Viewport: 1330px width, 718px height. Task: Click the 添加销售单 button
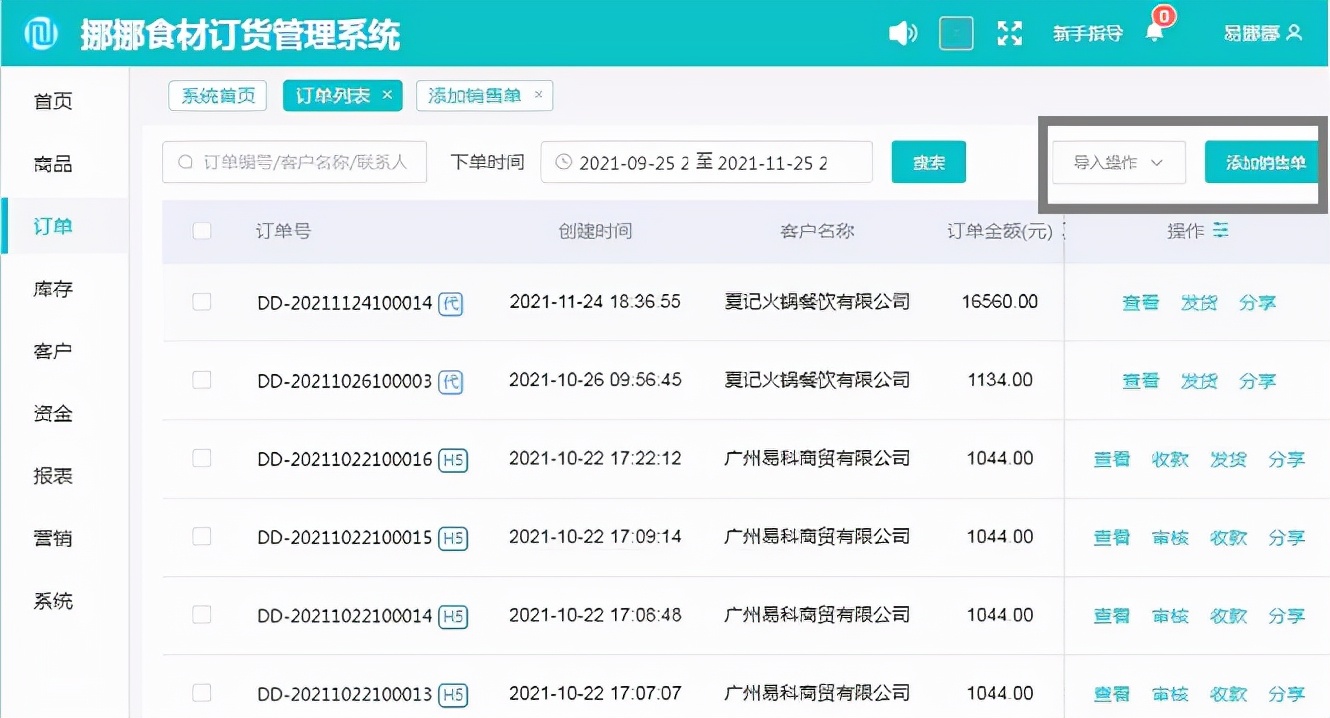(x=1265, y=162)
